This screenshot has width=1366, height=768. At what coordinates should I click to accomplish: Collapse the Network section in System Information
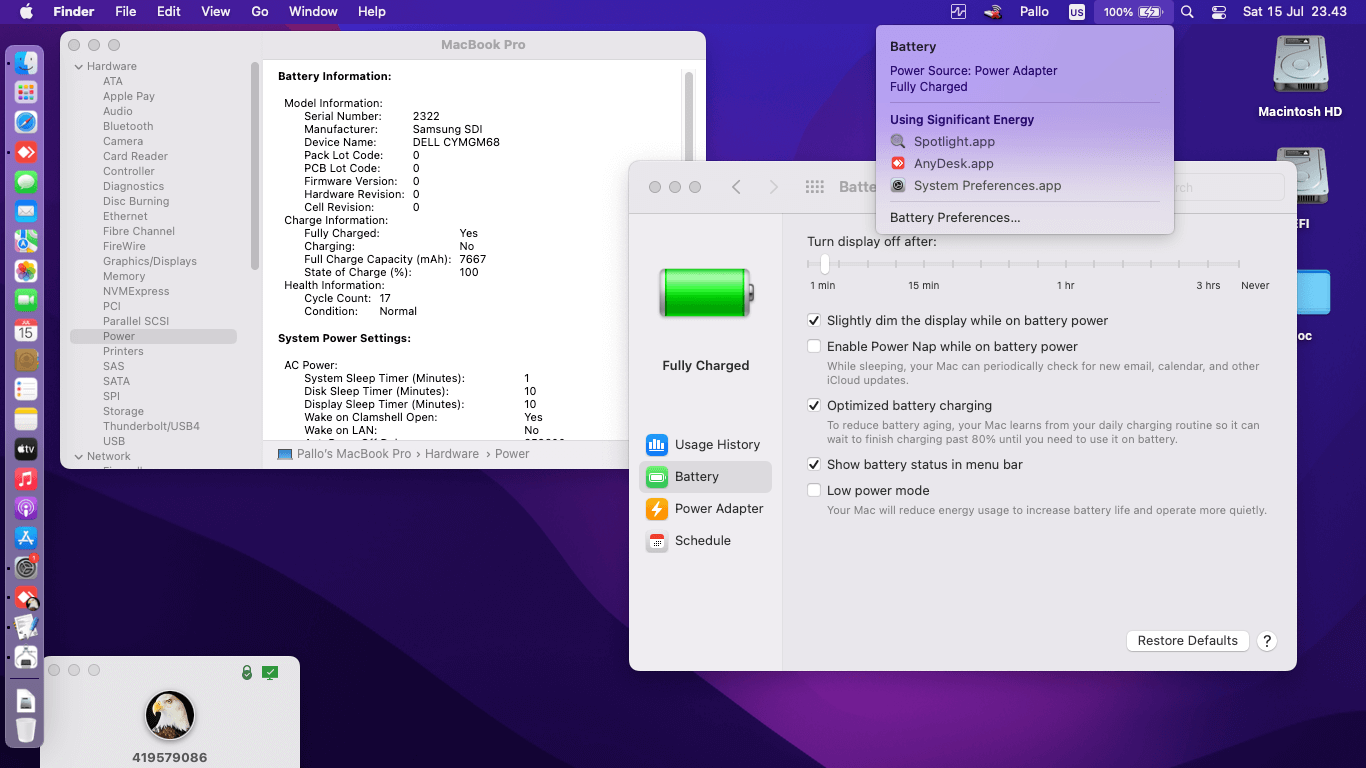click(78, 457)
